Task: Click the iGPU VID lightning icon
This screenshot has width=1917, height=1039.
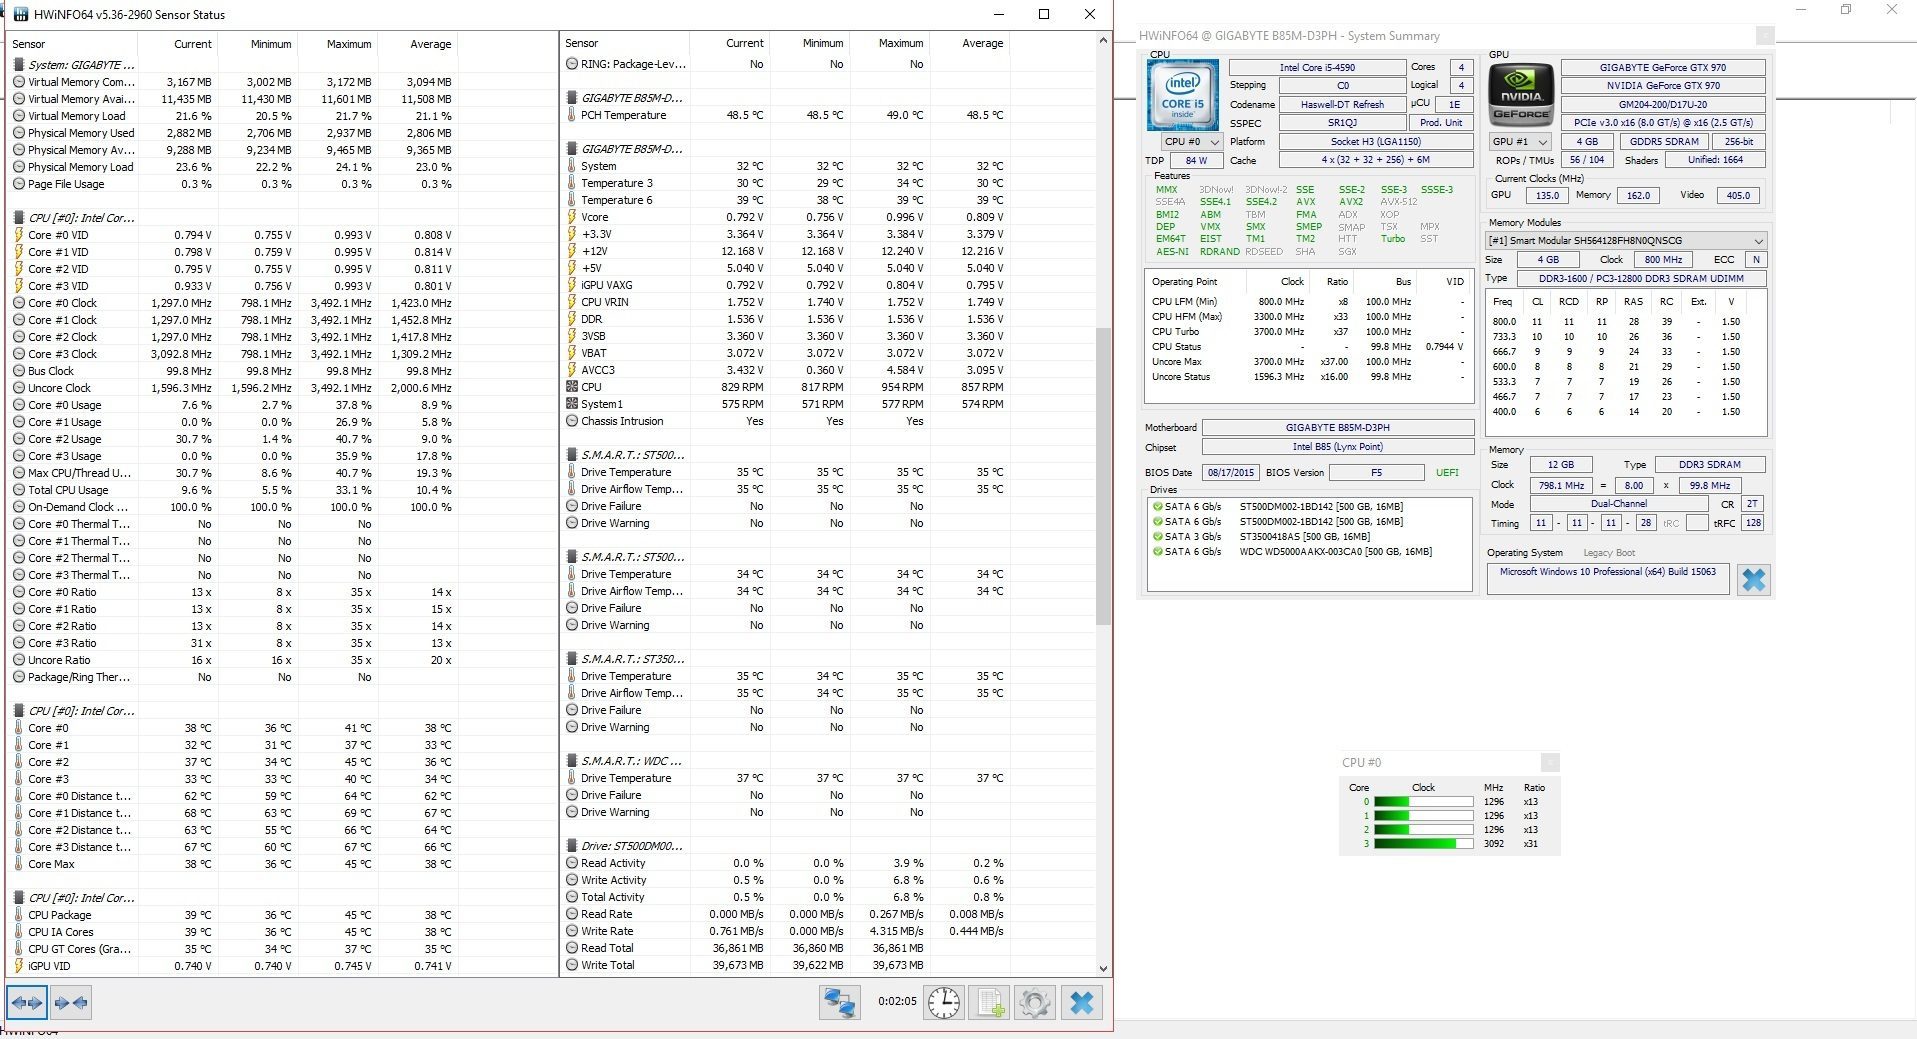Action: click(x=19, y=966)
